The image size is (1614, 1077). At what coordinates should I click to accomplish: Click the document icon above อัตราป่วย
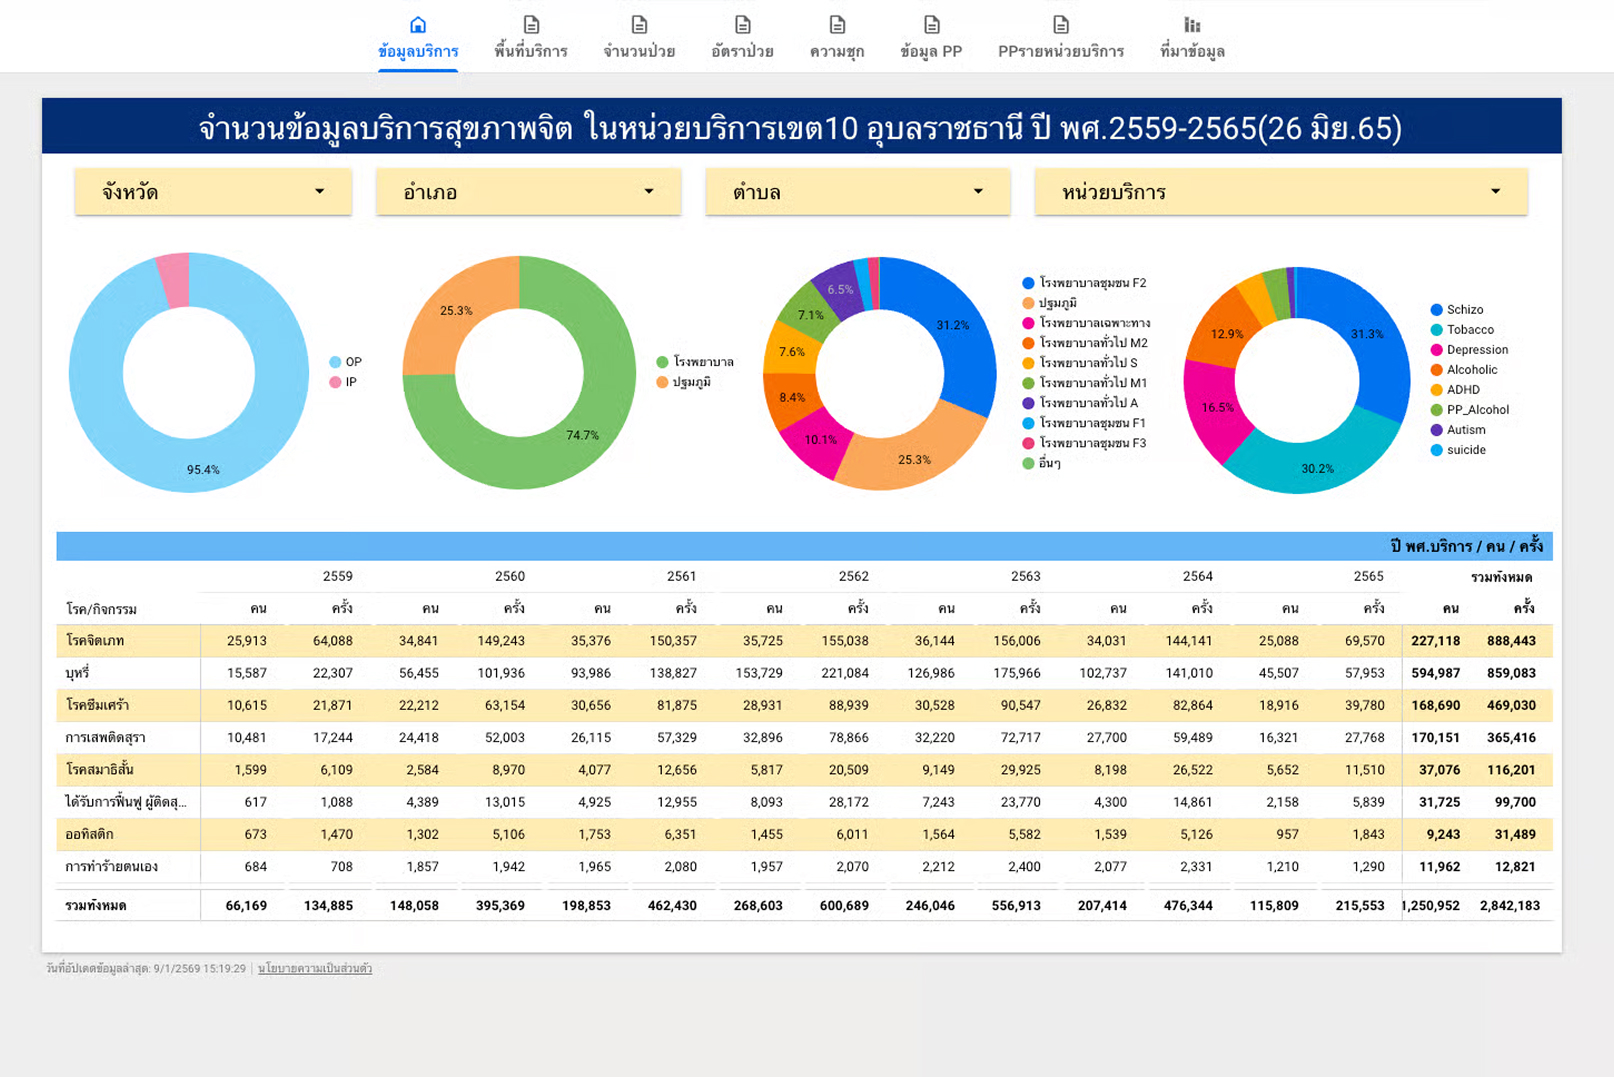point(742,25)
